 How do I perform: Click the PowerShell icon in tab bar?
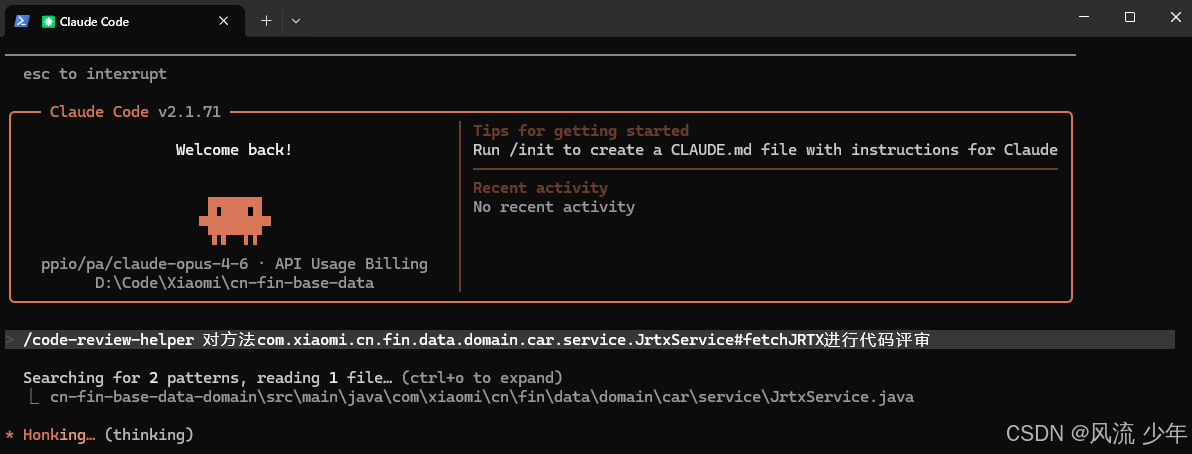pyautogui.click(x=22, y=21)
